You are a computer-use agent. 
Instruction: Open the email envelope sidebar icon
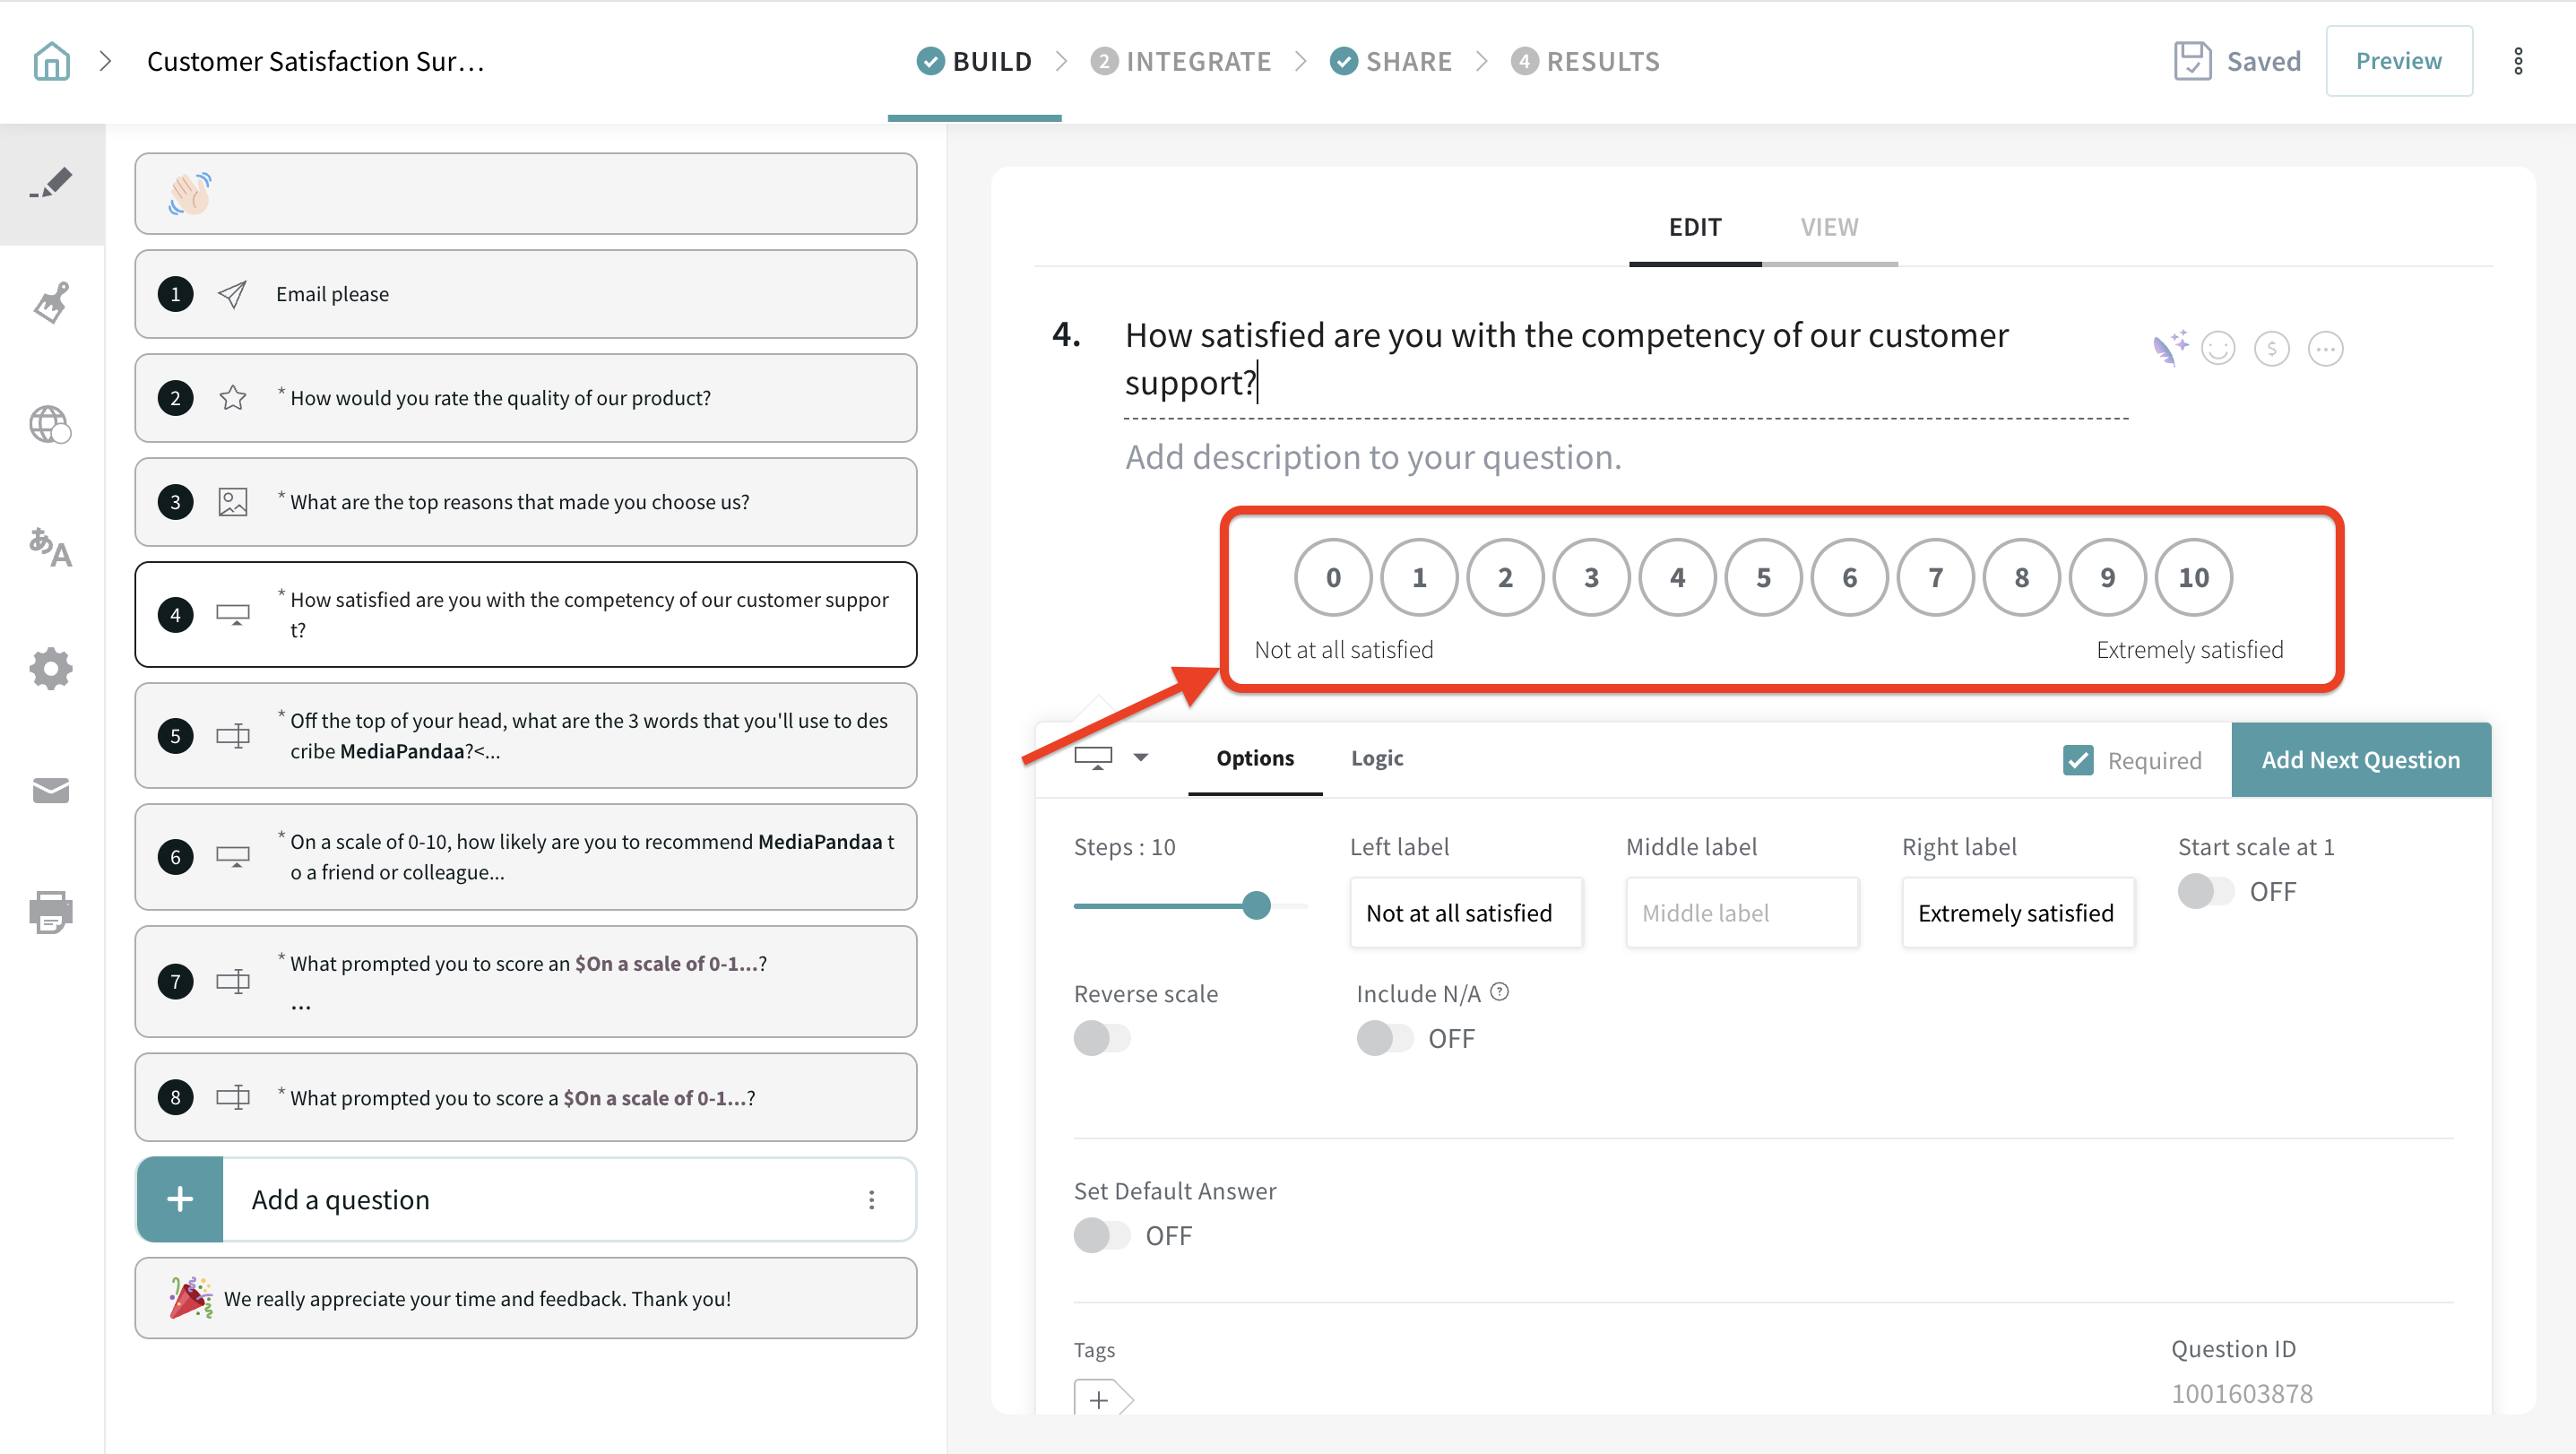(51, 790)
